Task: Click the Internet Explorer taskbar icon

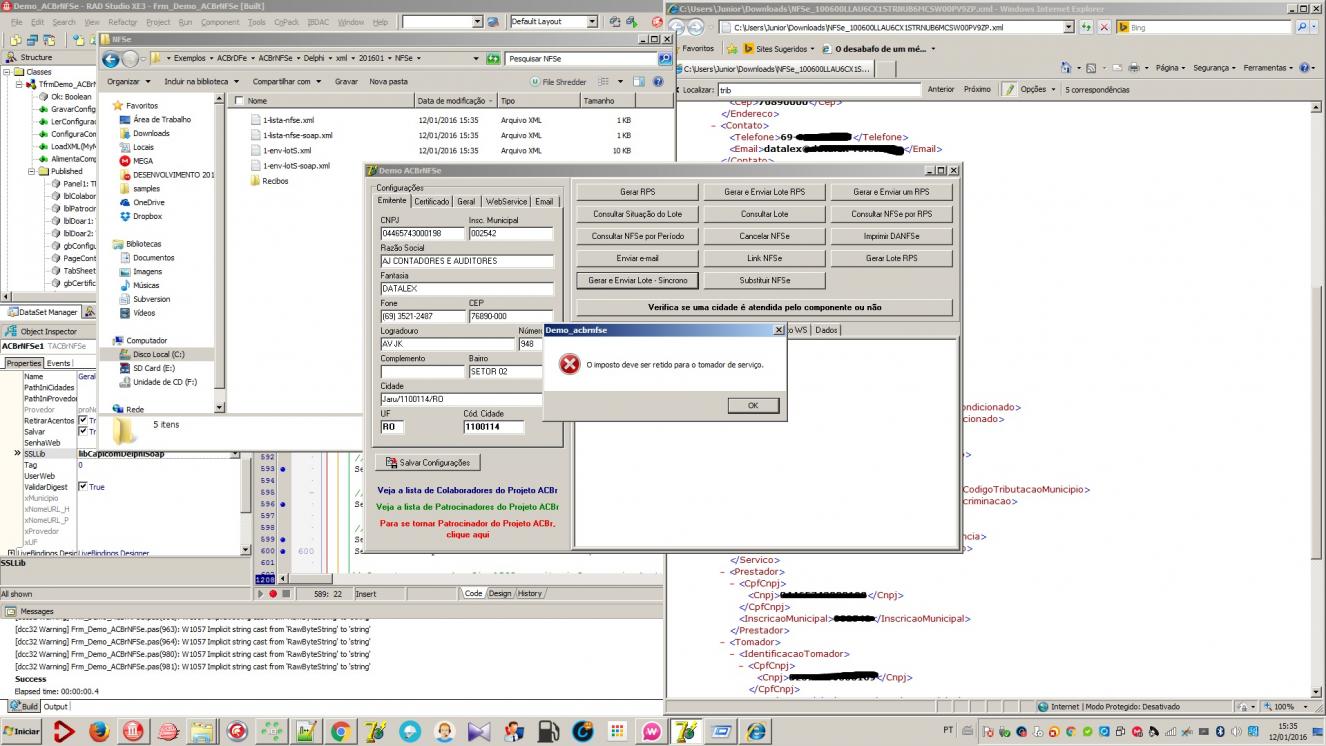Action: tap(755, 731)
